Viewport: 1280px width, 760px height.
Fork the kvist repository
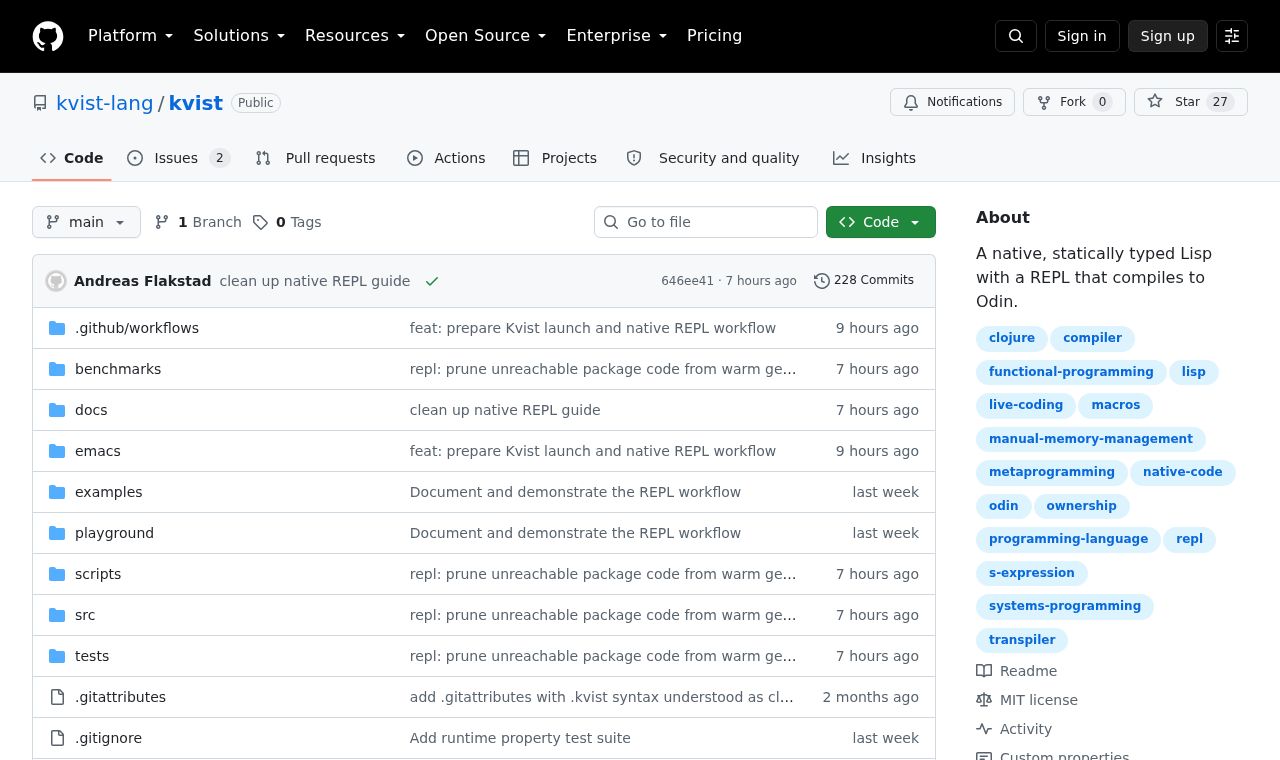(1074, 102)
